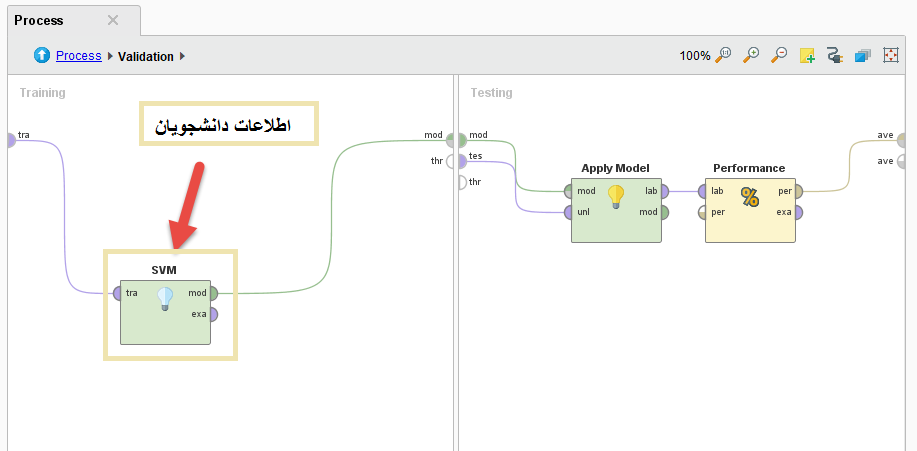Viewport: 917px width, 451px height.
Task: Click the Validation breadcrumb item
Action: pyautogui.click(x=145, y=57)
